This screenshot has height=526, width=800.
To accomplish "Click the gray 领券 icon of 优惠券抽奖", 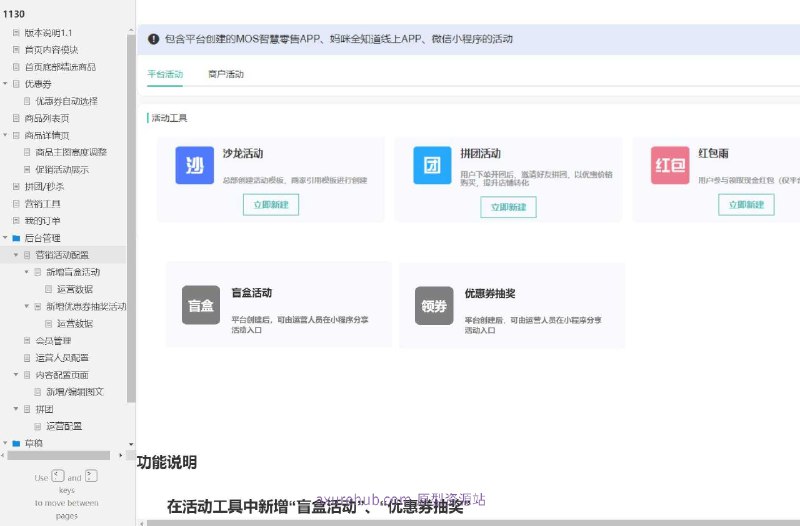I will click(x=434, y=306).
